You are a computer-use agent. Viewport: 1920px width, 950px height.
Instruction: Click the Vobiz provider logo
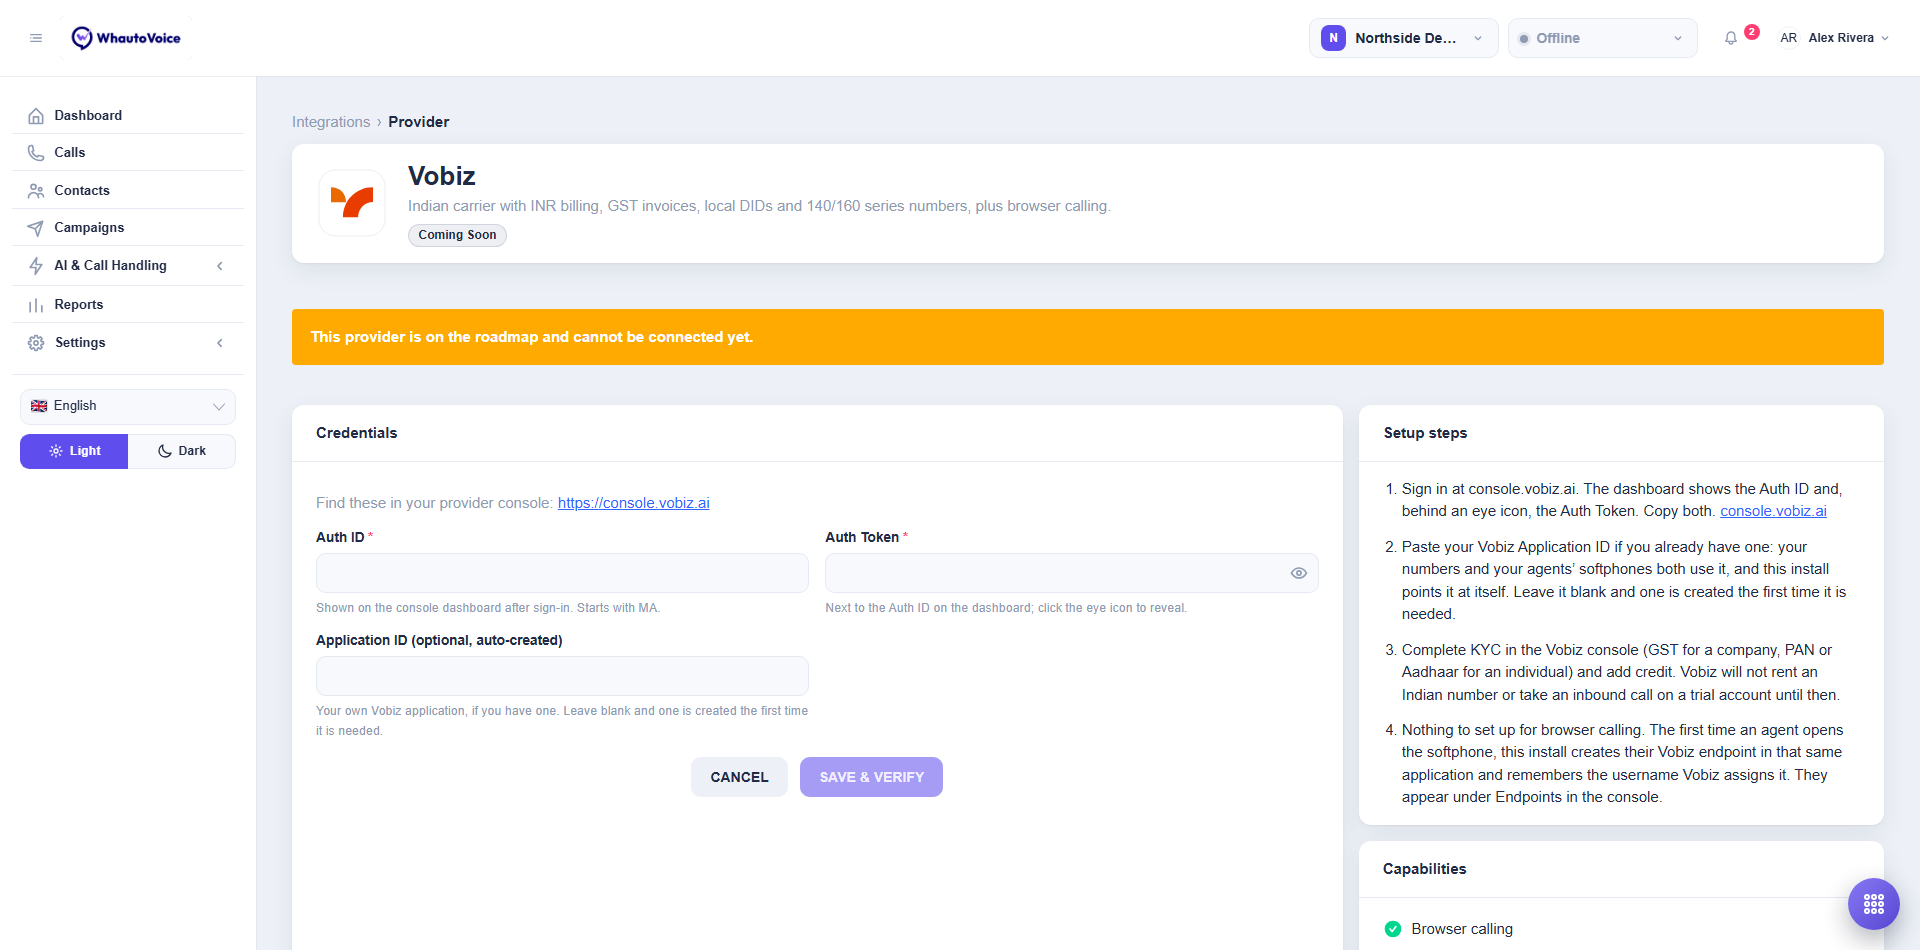[x=352, y=203]
